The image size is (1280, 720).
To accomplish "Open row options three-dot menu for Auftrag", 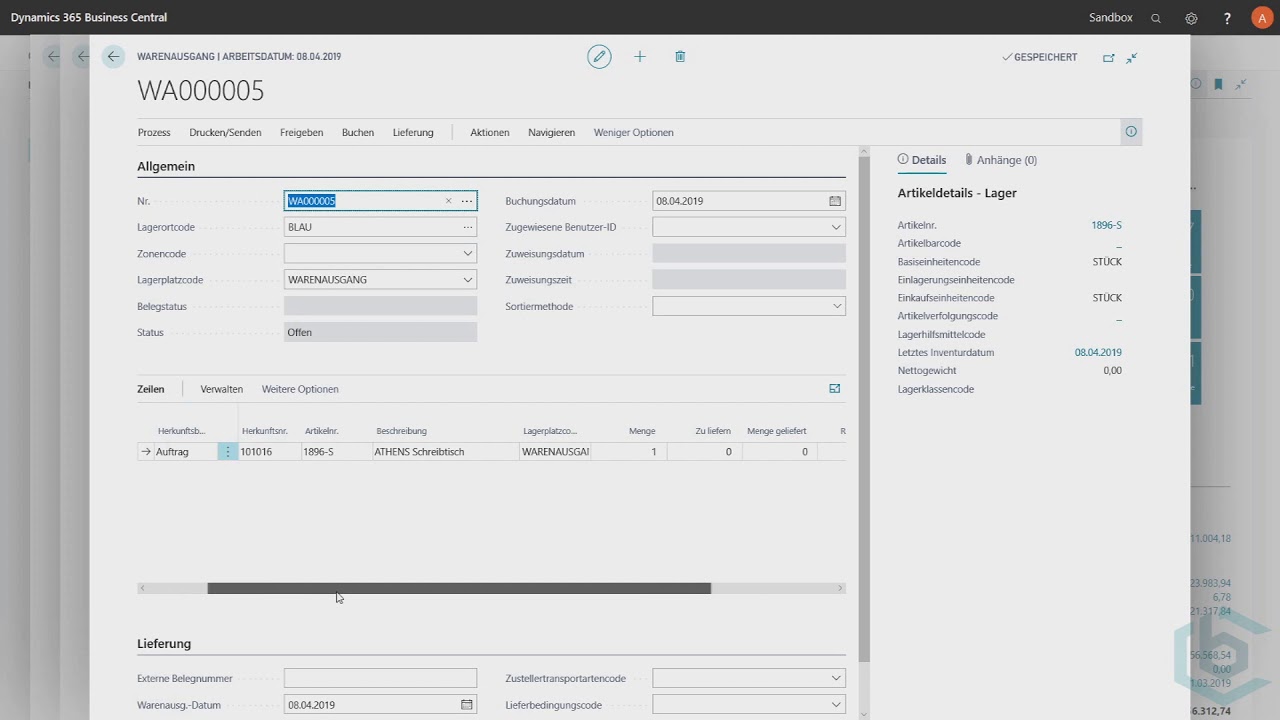I will pyautogui.click(x=228, y=452).
